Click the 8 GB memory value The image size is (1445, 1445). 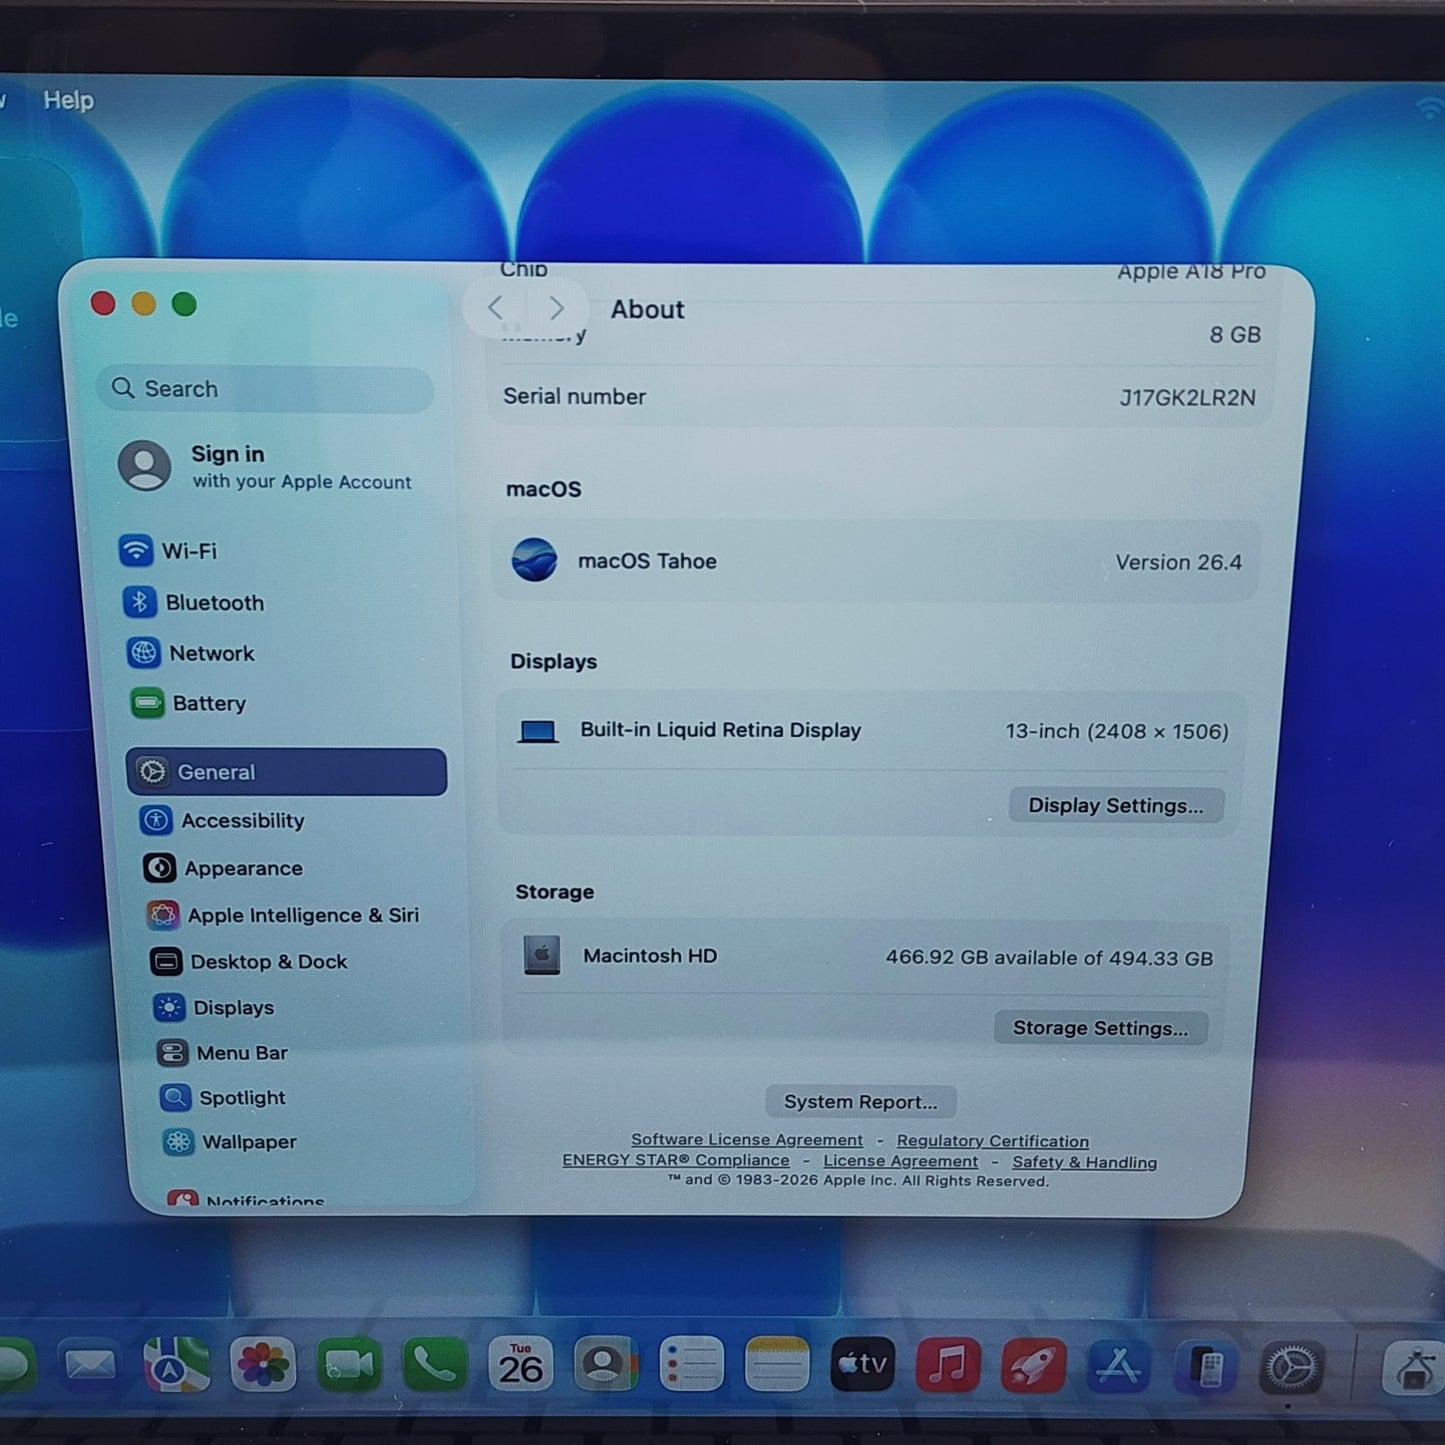click(1235, 335)
